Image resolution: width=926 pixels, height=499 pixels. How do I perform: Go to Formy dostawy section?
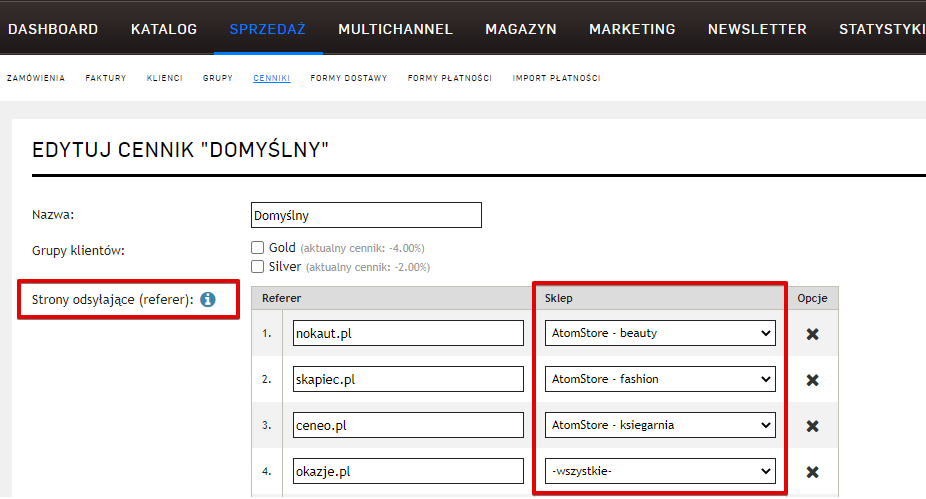pyautogui.click(x=349, y=78)
